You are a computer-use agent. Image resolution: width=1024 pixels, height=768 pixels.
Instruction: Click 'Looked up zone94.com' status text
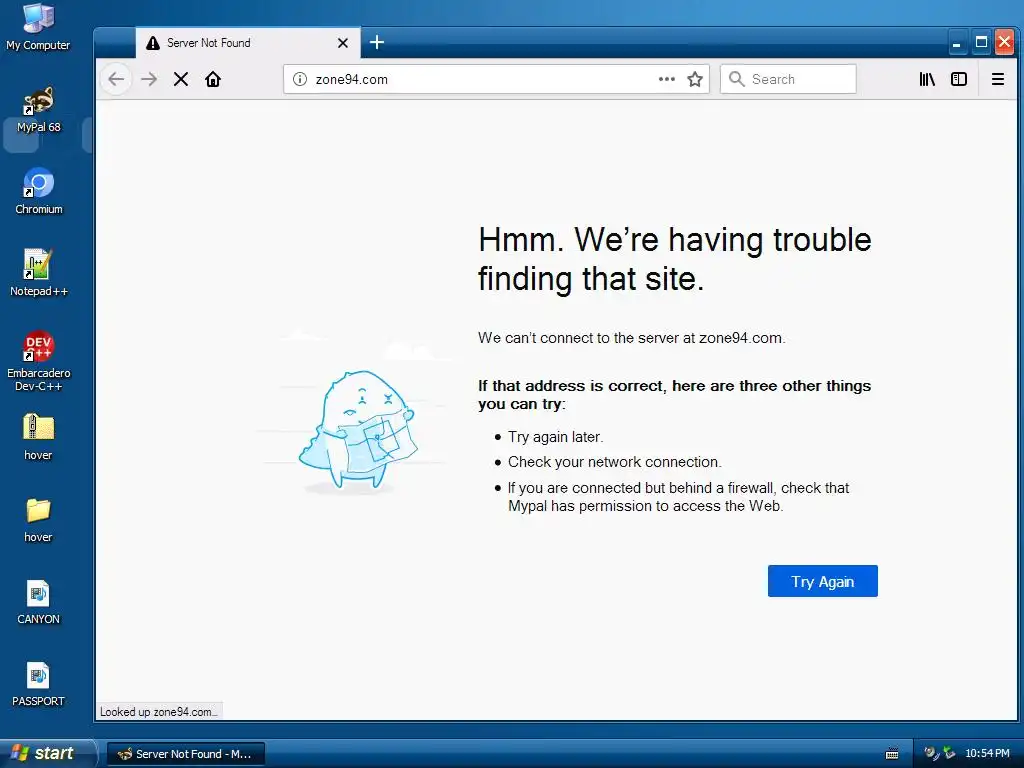tap(159, 712)
